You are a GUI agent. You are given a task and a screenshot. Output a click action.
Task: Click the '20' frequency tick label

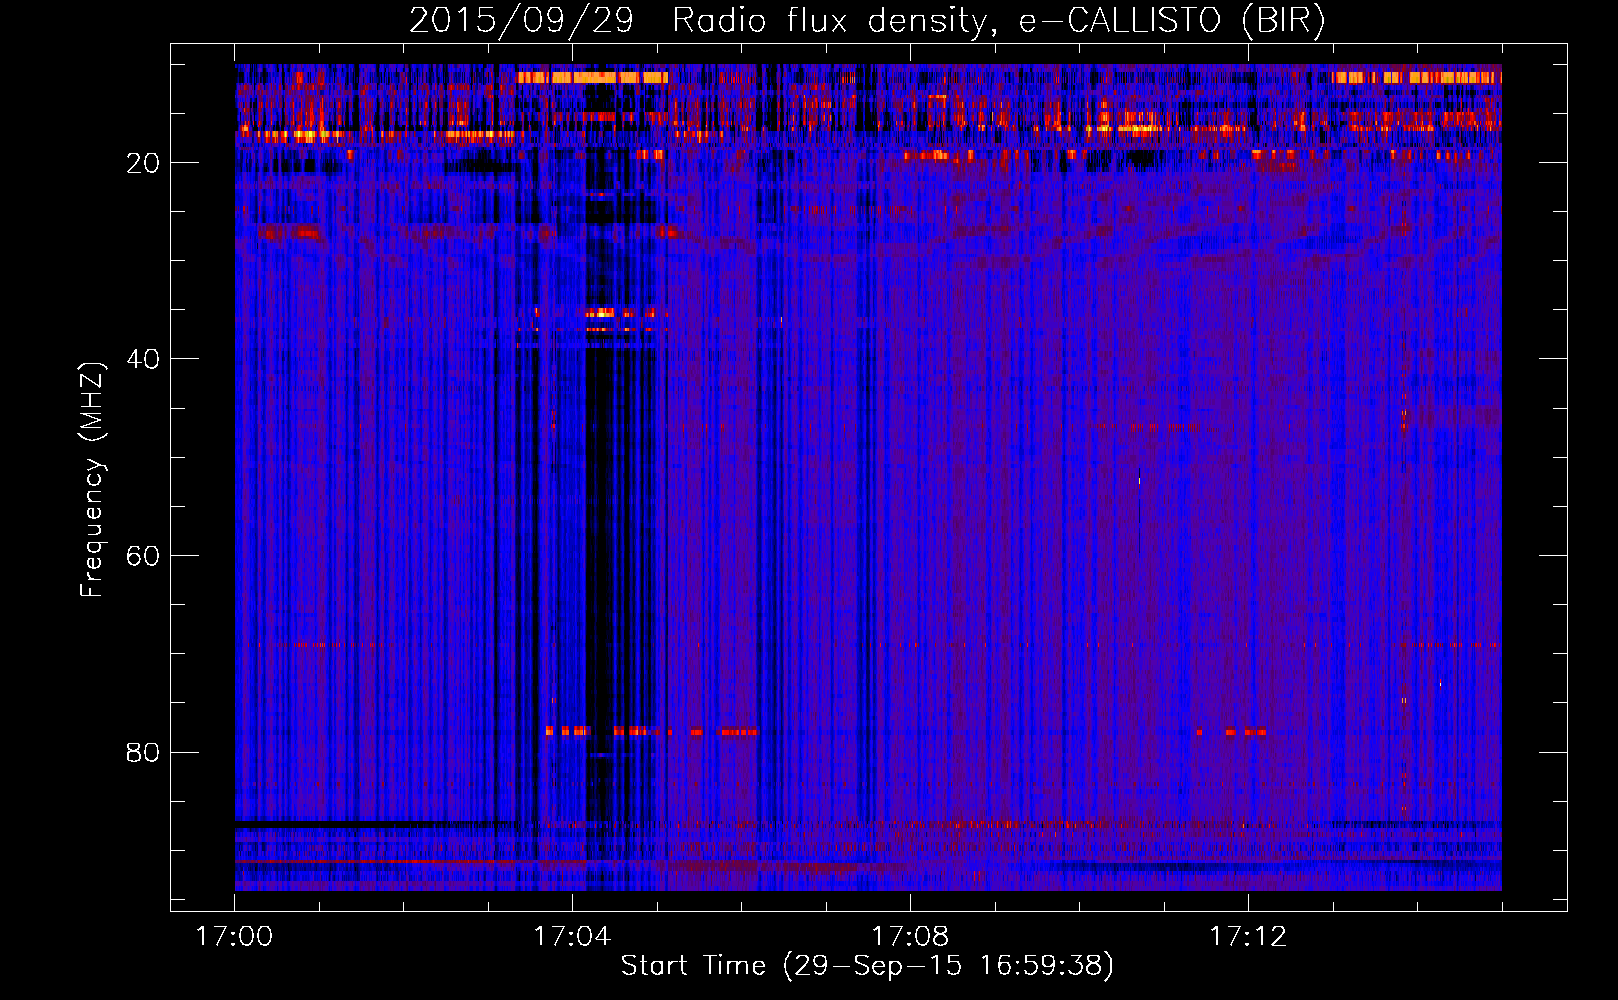click(143, 163)
